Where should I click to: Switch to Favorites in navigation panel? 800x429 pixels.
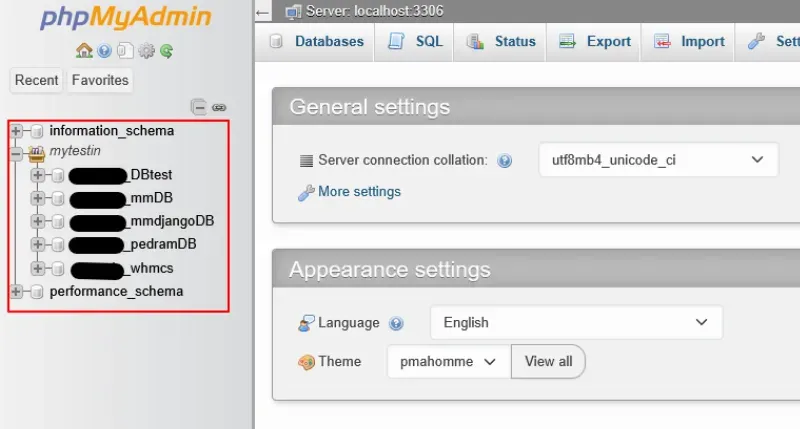click(x=100, y=81)
